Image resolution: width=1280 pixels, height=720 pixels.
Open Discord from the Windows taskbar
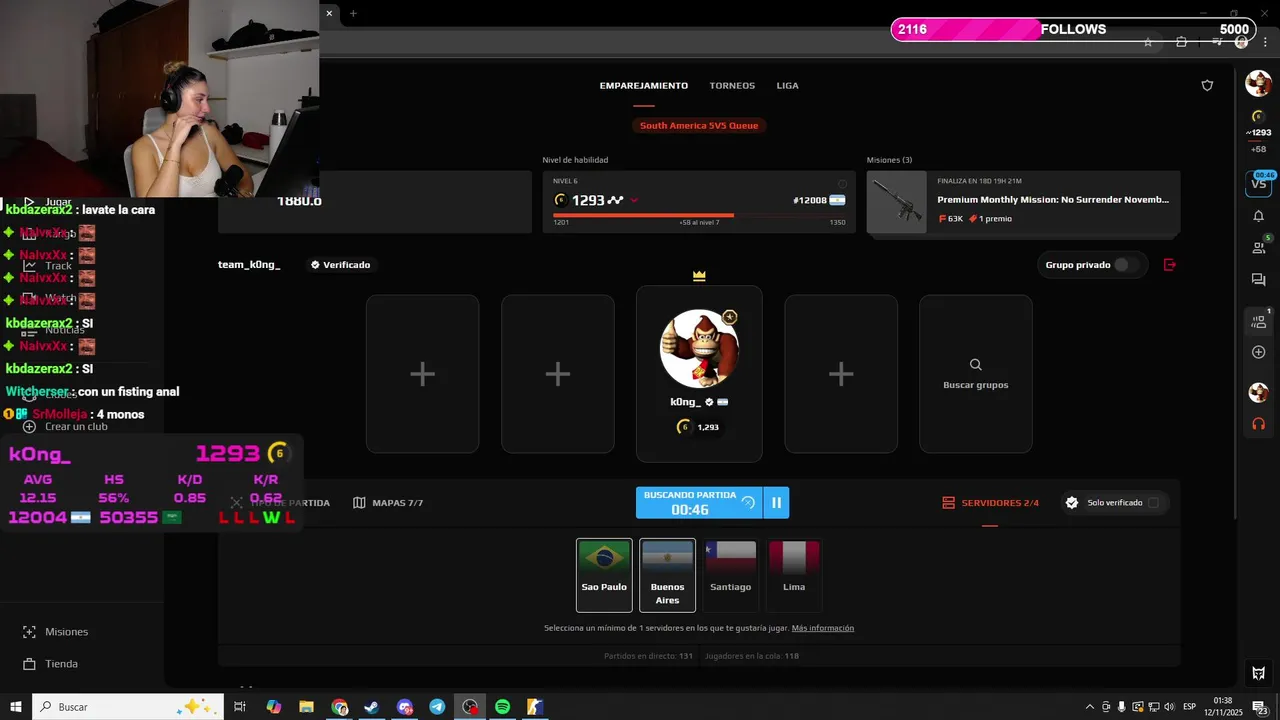404,707
